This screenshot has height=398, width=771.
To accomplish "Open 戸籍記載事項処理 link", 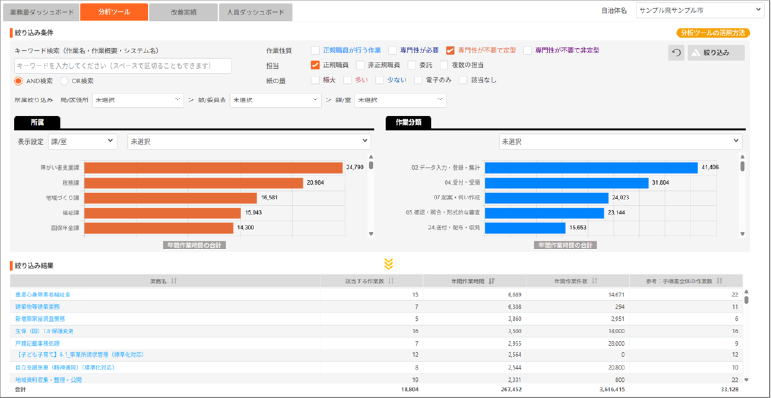I will click(38, 343).
